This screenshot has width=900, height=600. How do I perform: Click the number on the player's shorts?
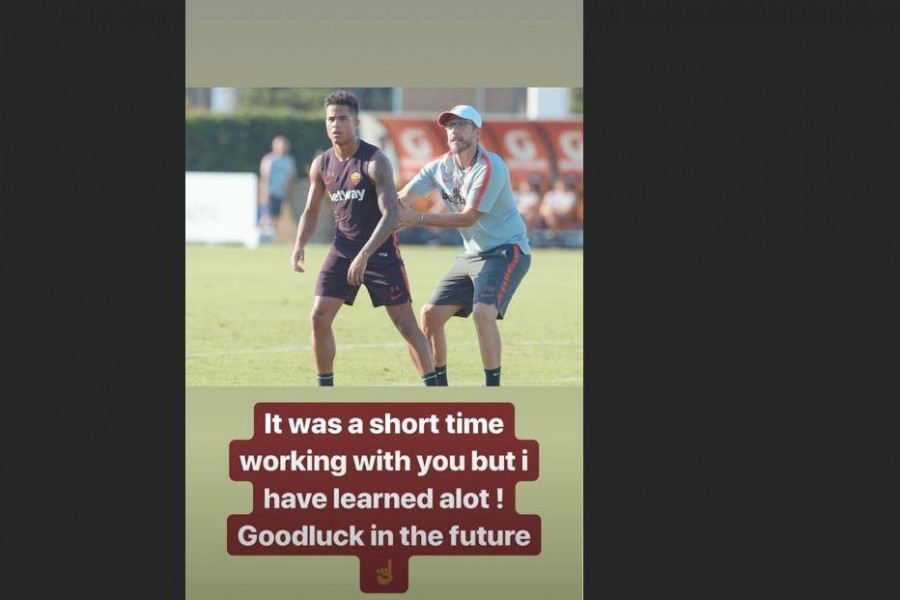point(395,291)
